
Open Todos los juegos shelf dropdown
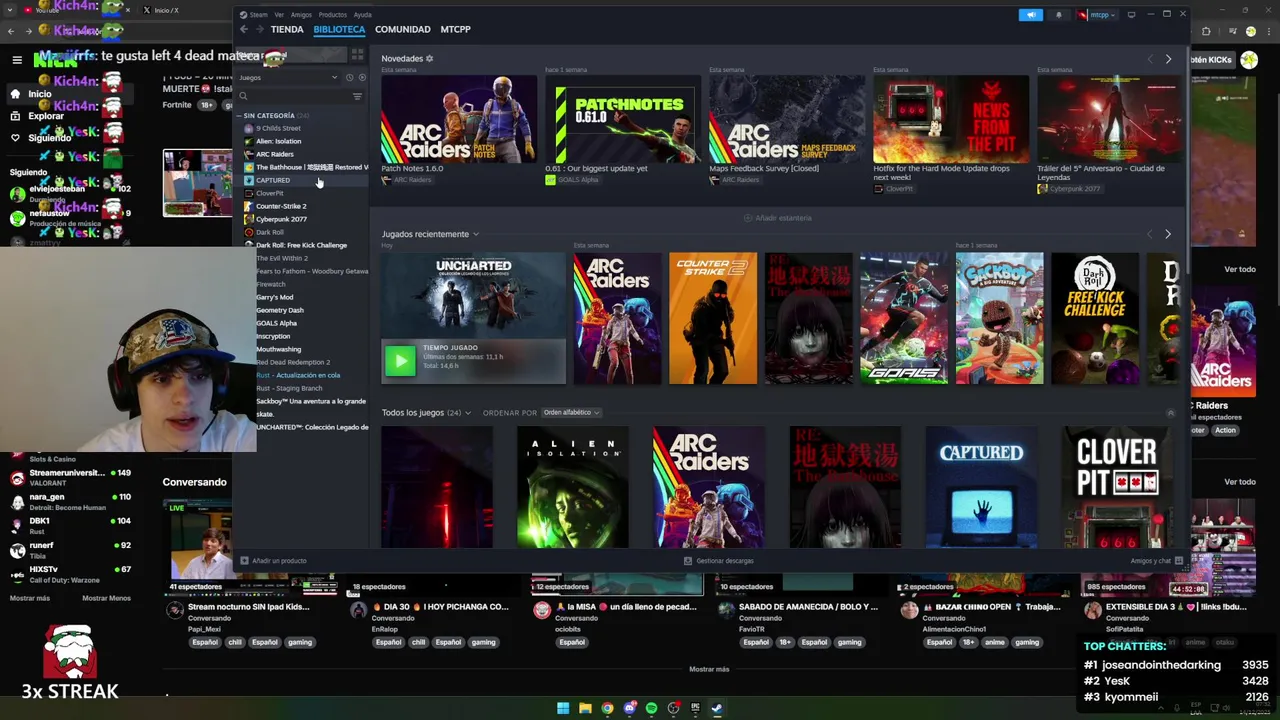point(467,413)
